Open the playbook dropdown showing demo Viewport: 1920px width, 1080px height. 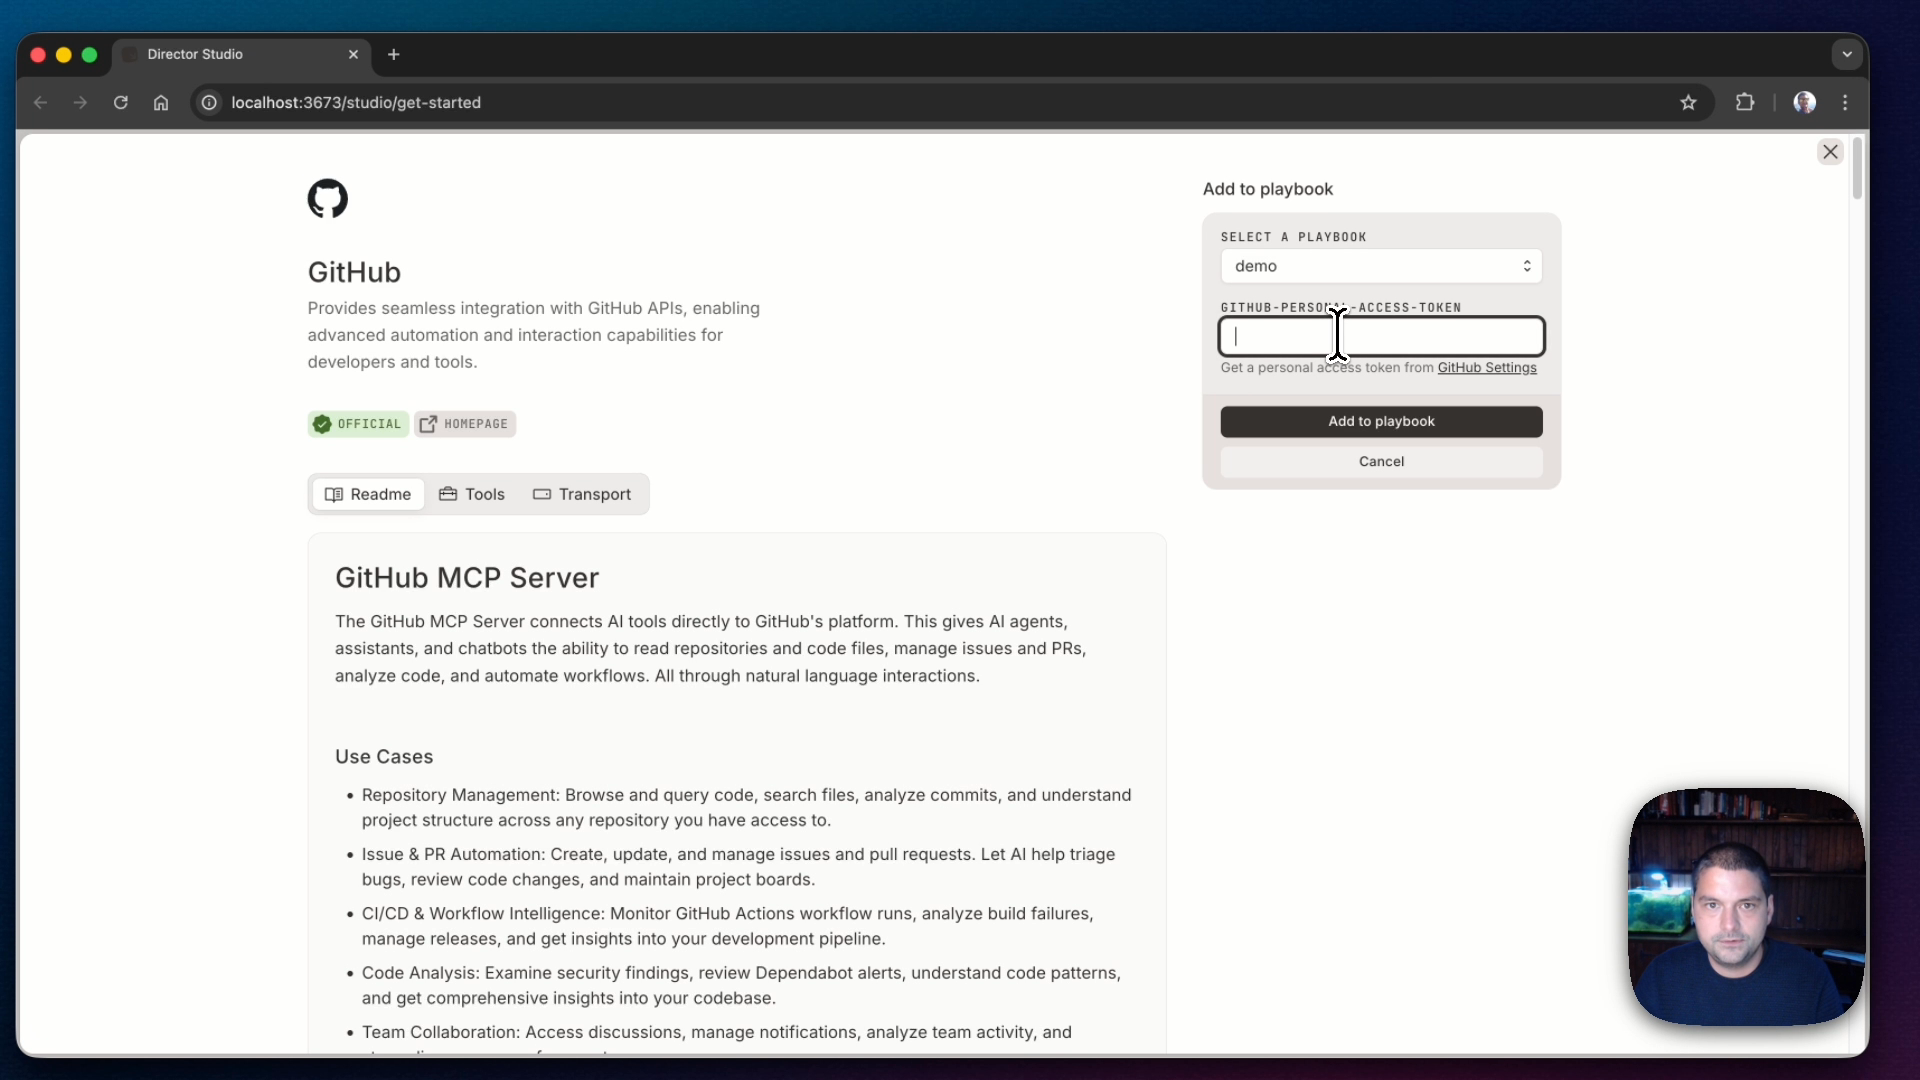(x=1381, y=266)
